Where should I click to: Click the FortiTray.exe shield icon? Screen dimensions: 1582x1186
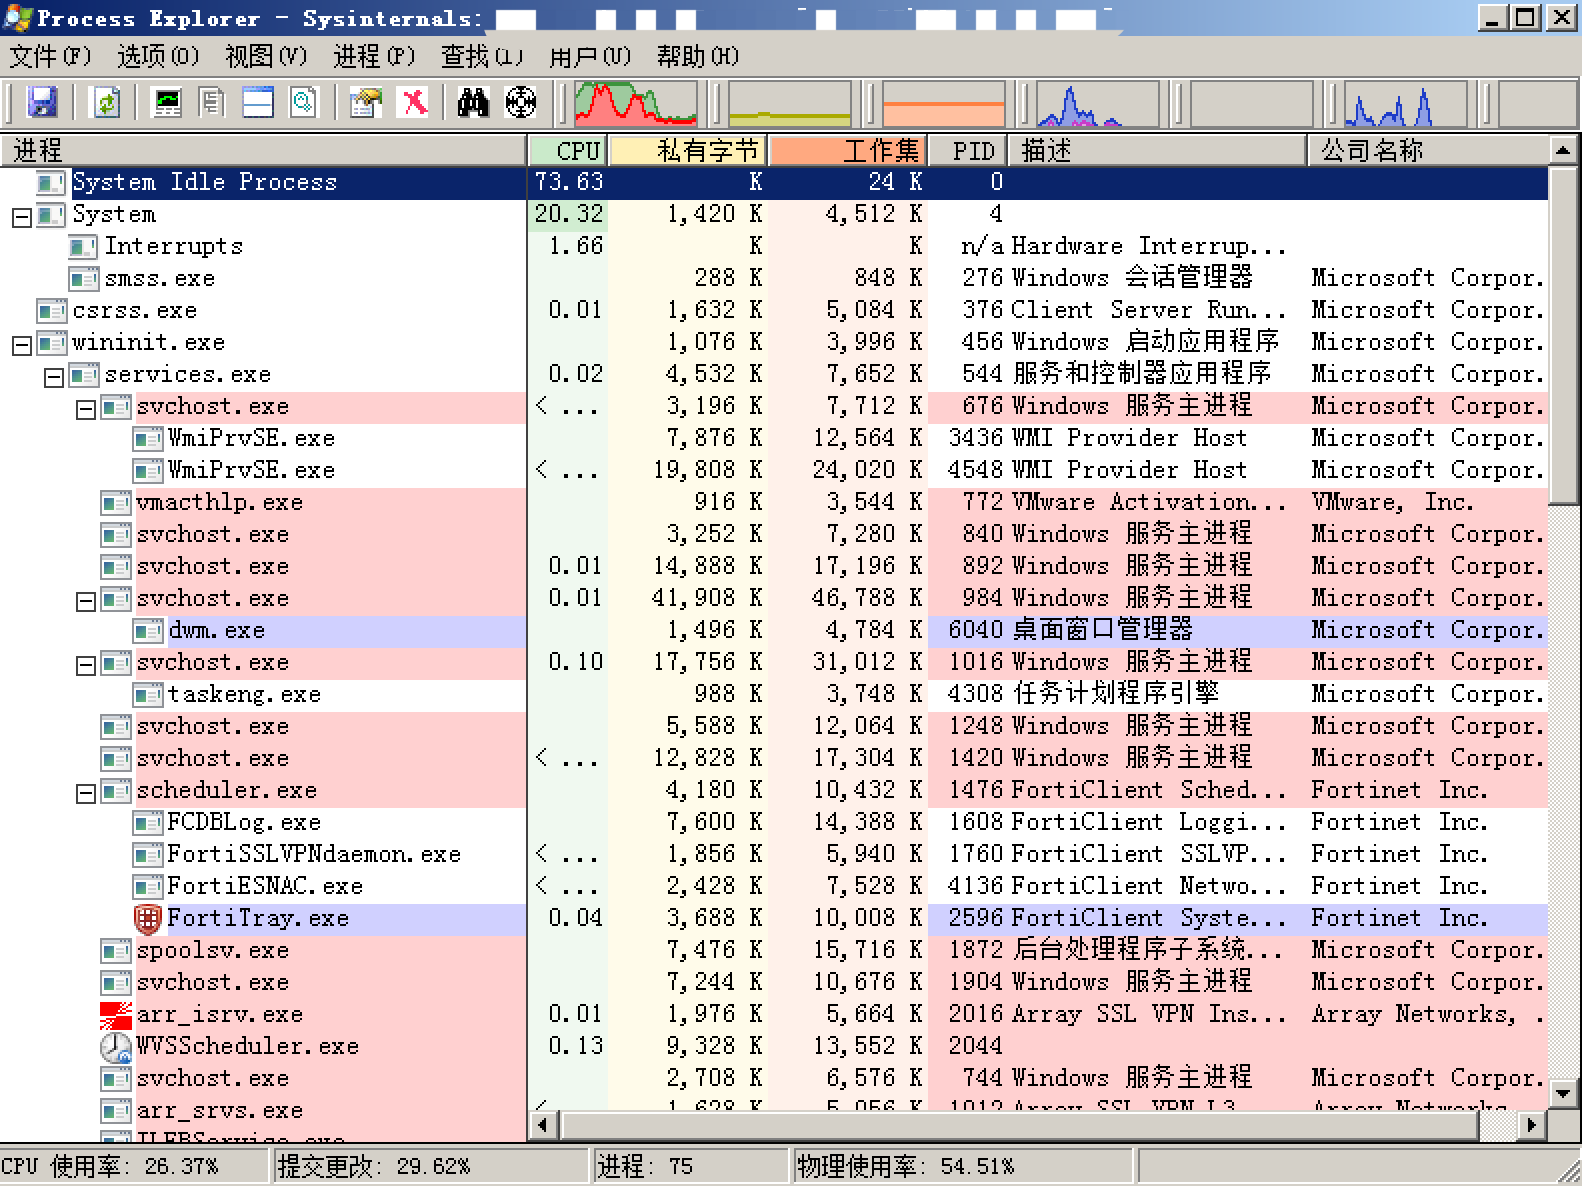(148, 918)
